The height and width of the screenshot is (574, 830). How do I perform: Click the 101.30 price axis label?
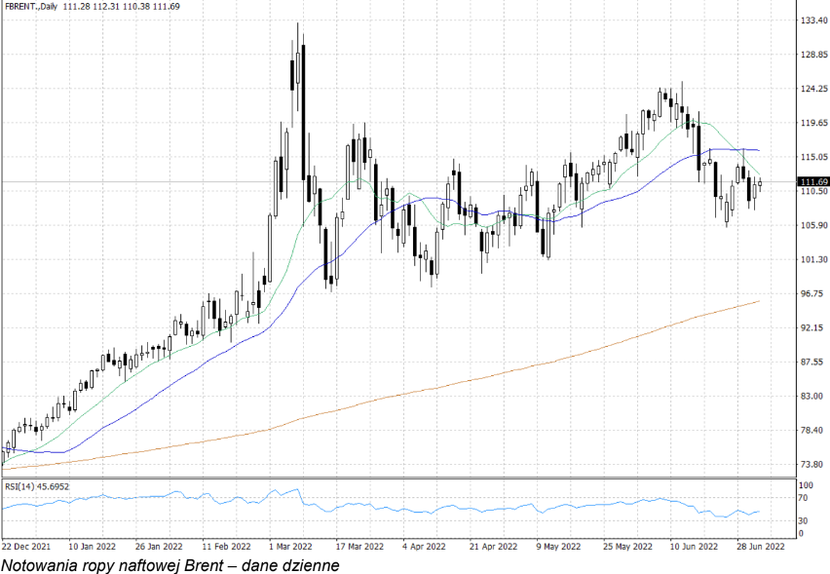814,259
